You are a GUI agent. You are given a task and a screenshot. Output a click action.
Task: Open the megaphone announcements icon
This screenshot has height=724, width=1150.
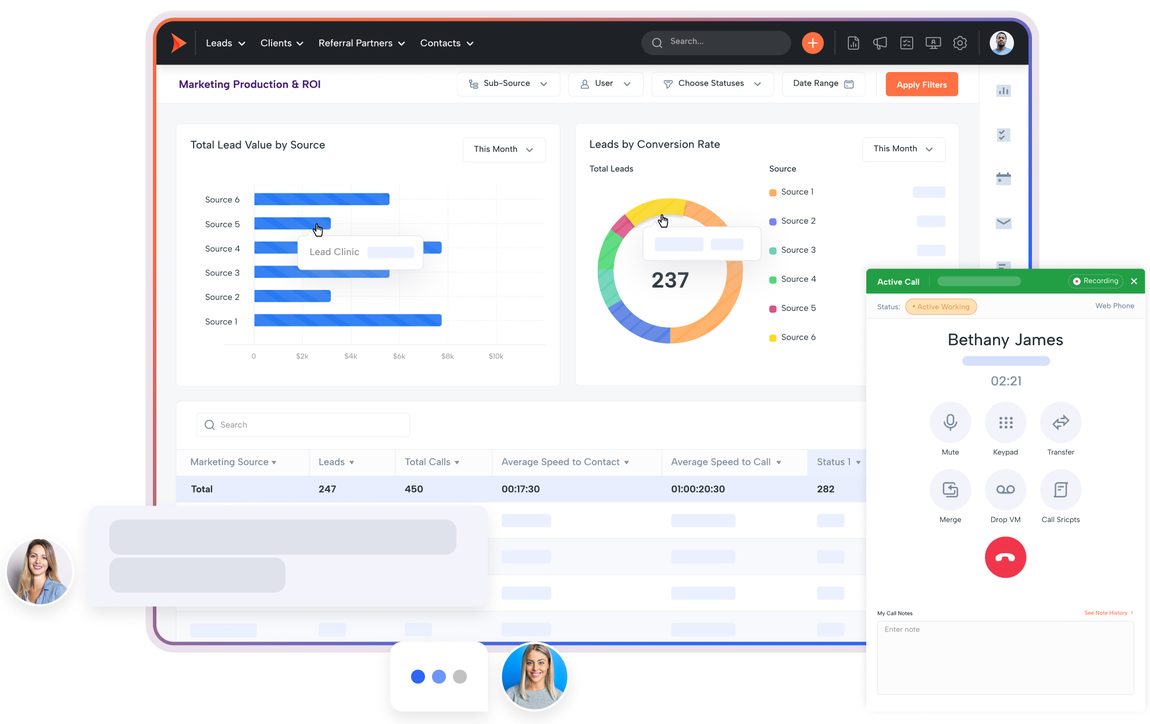pyautogui.click(x=879, y=43)
